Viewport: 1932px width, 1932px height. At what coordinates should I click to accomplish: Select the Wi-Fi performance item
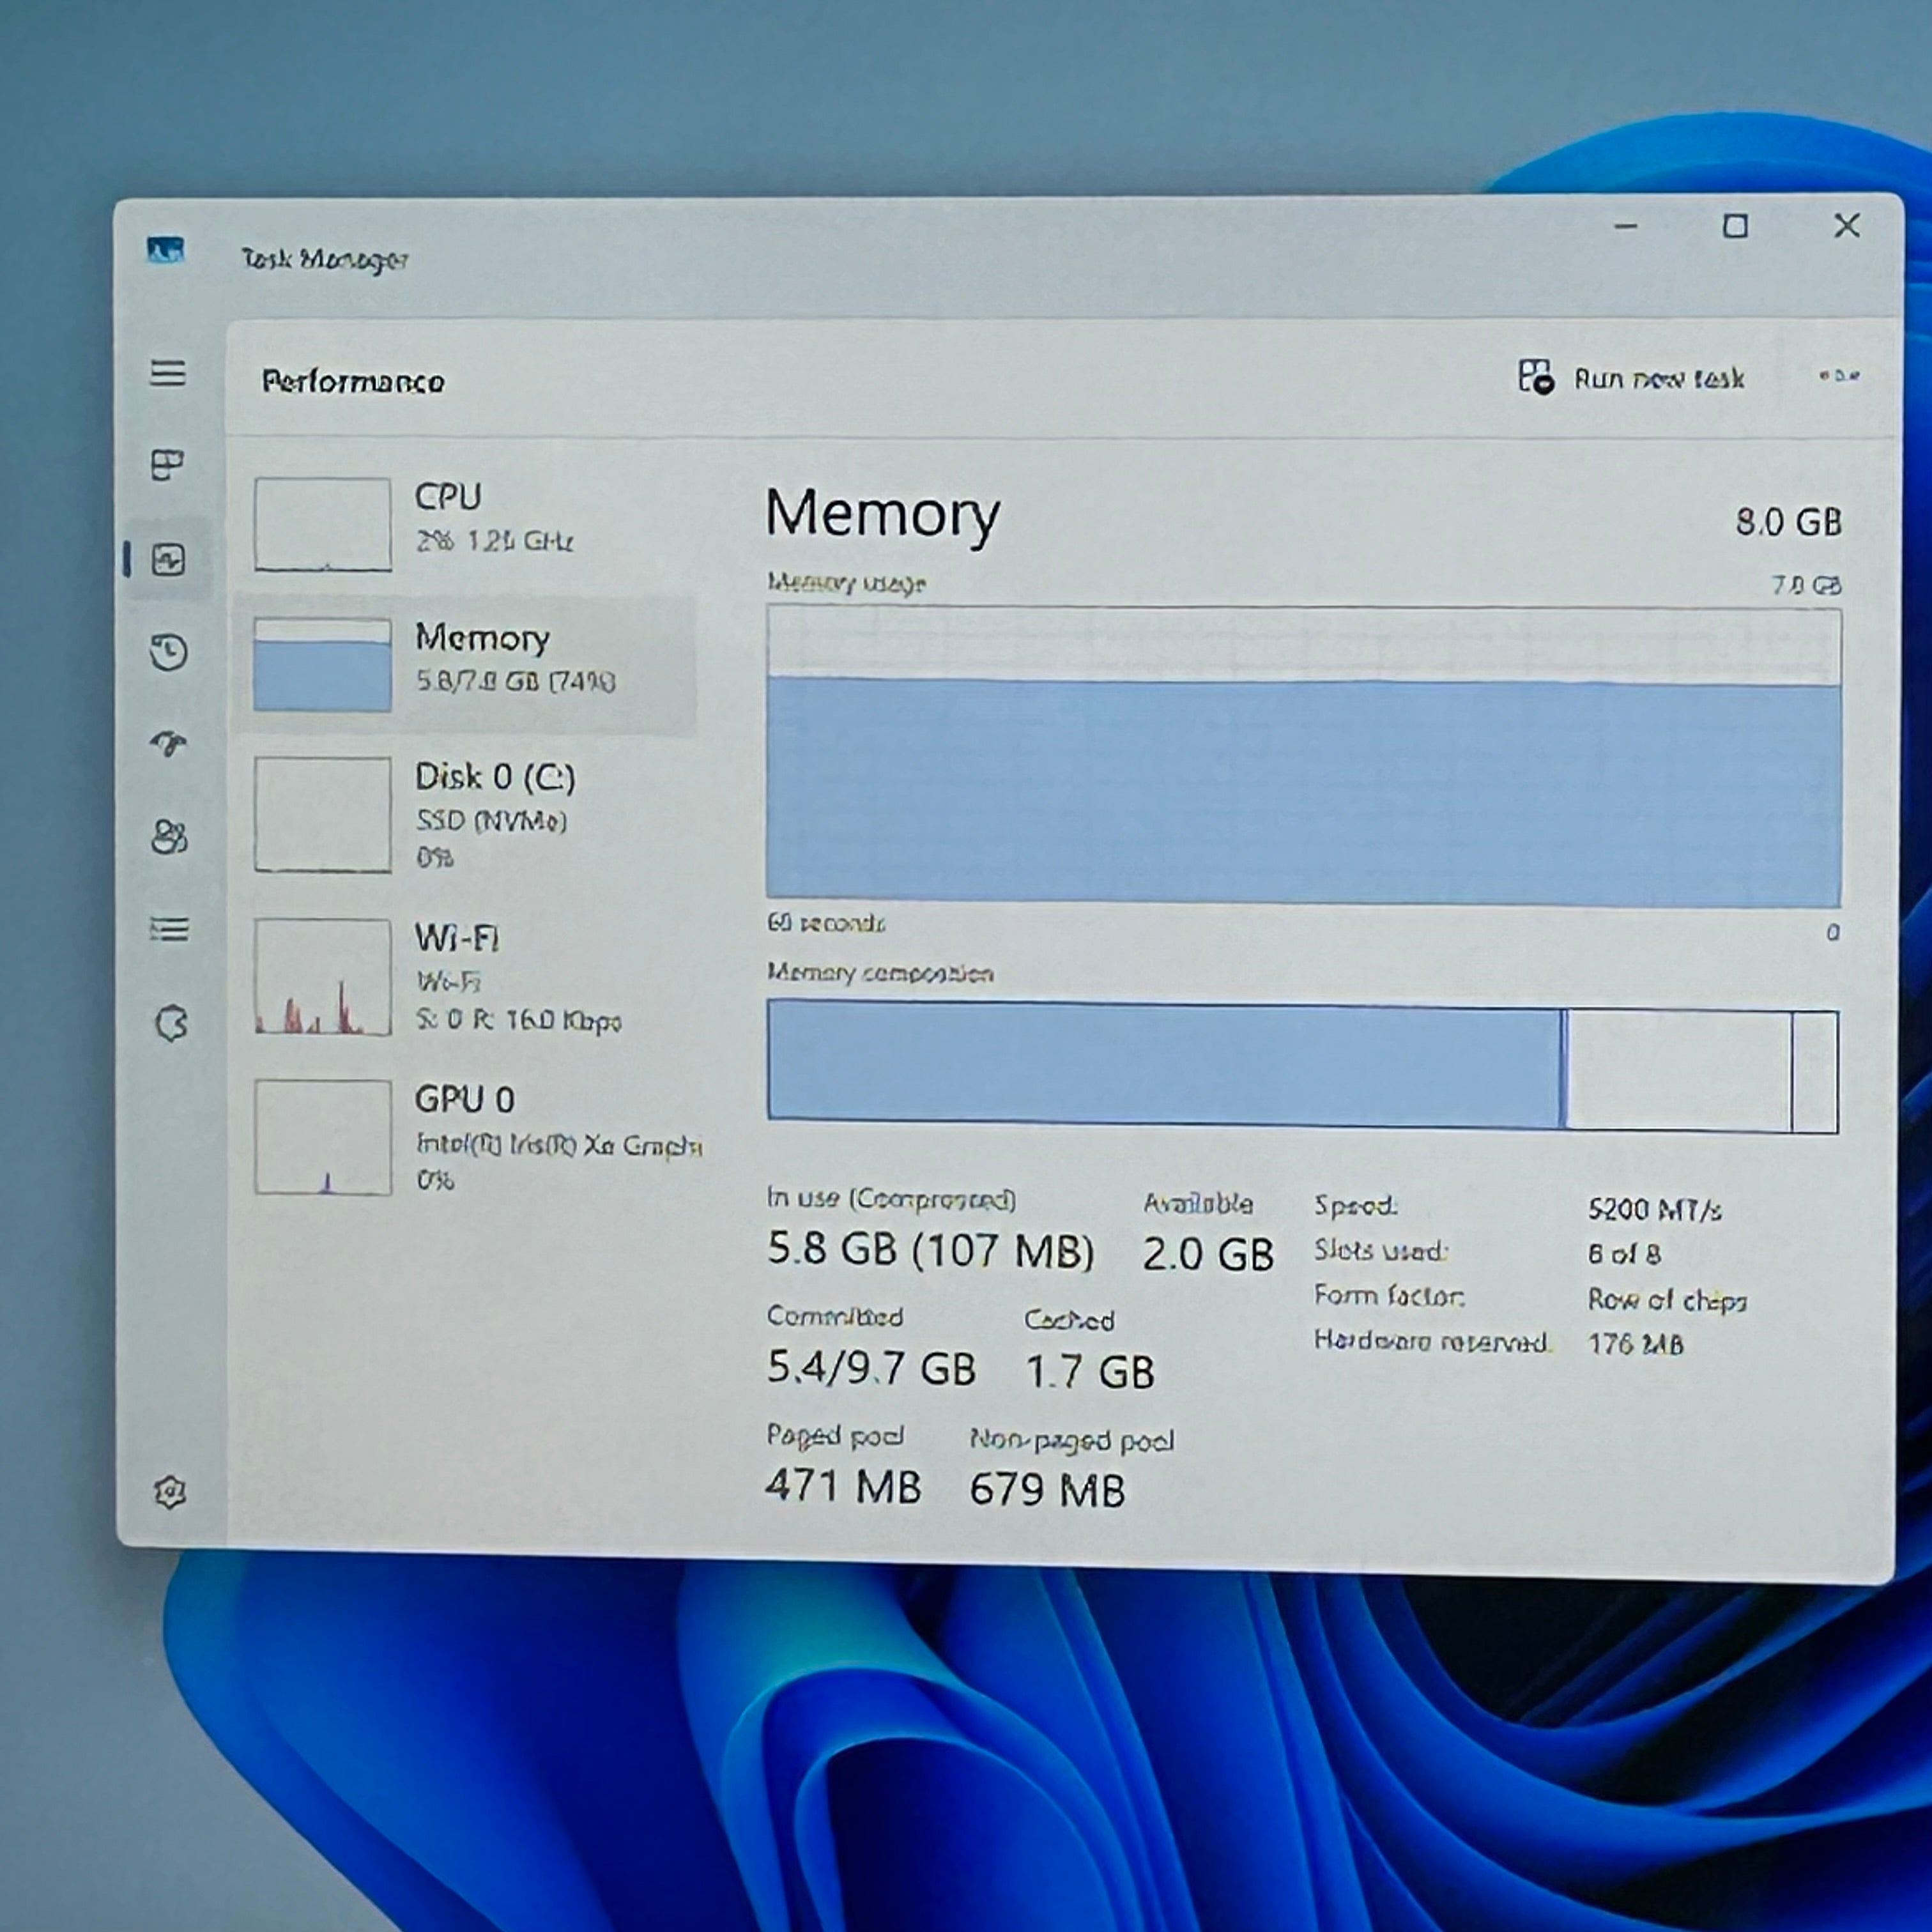[x=466, y=977]
